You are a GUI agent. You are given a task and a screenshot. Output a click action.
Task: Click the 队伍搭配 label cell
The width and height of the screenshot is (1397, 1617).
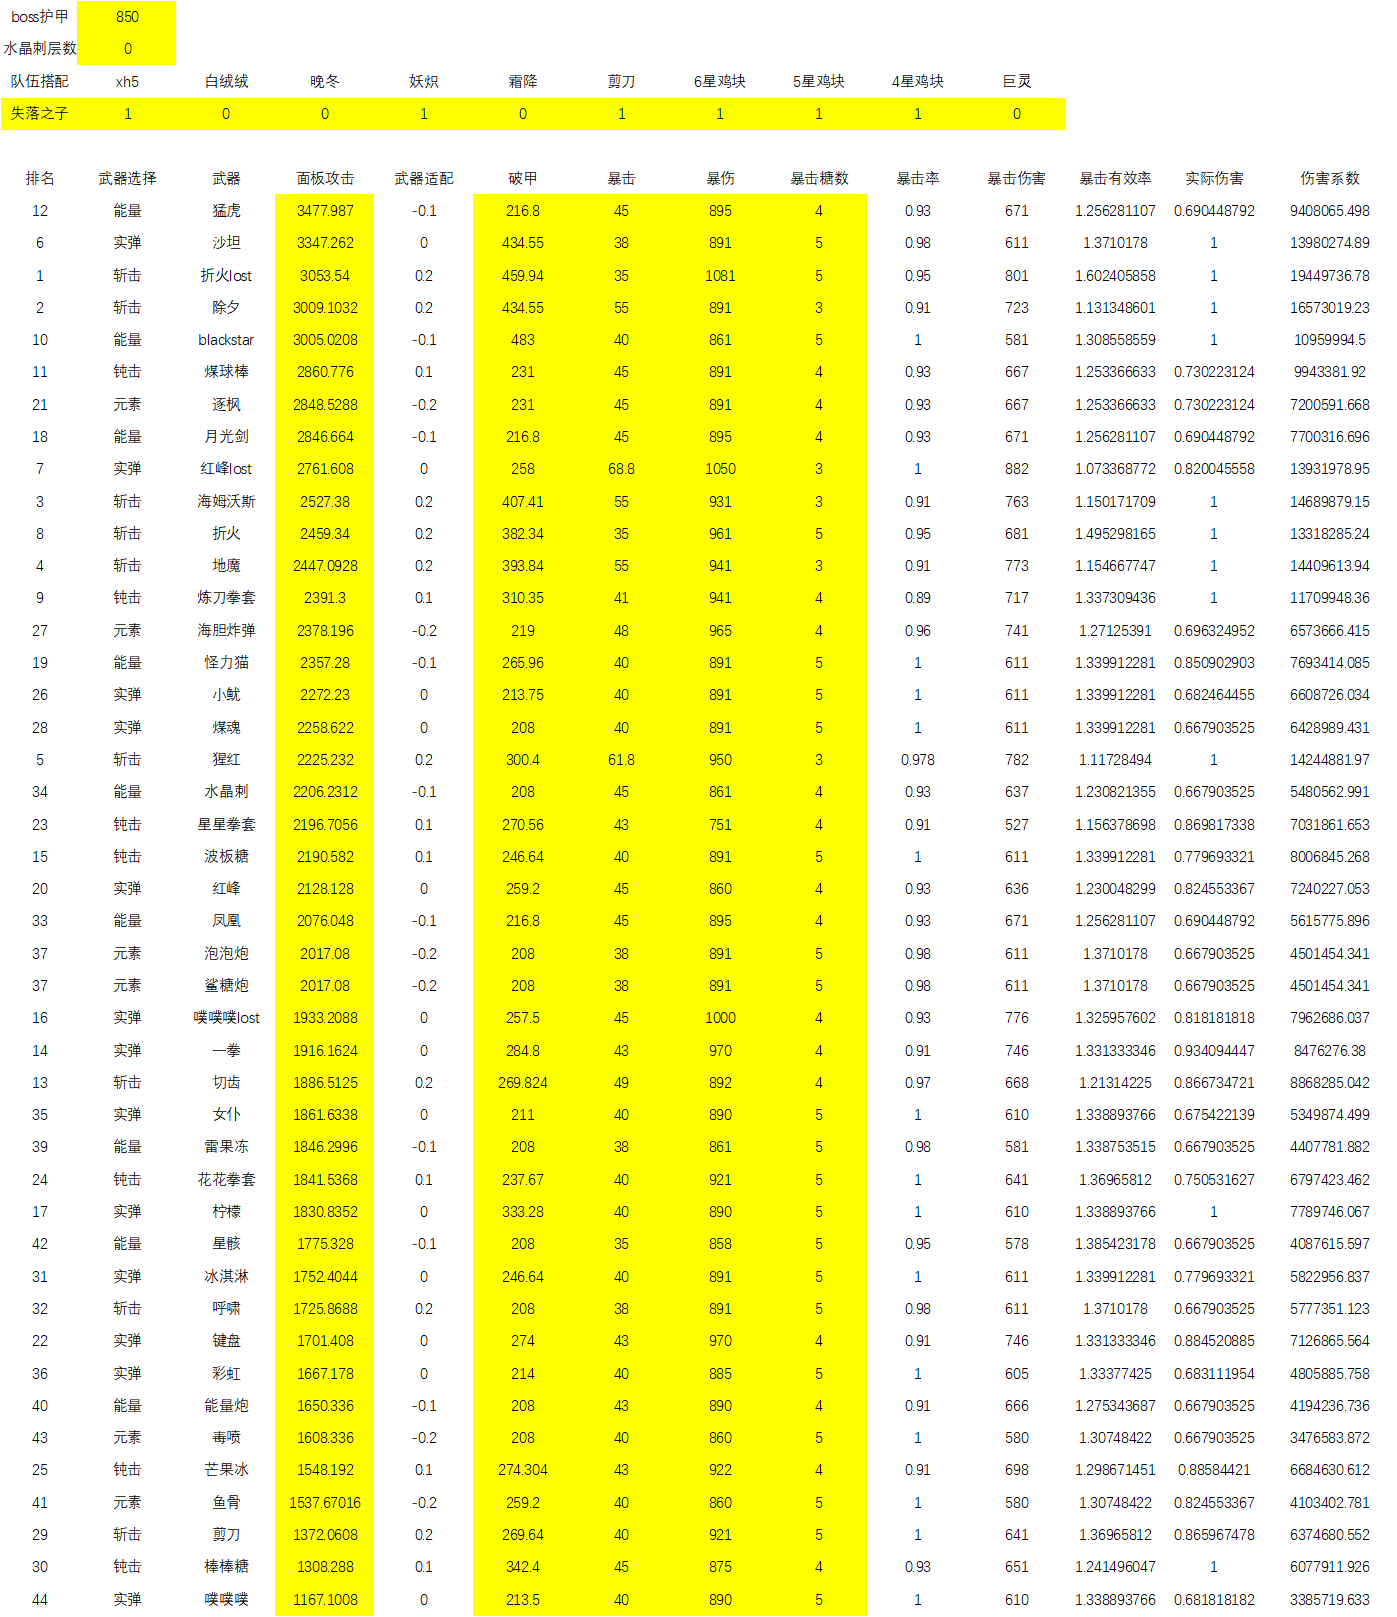[40, 82]
